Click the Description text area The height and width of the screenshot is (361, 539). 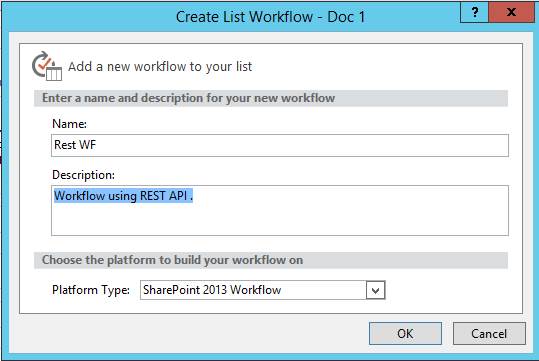click(x=280, y=210)
